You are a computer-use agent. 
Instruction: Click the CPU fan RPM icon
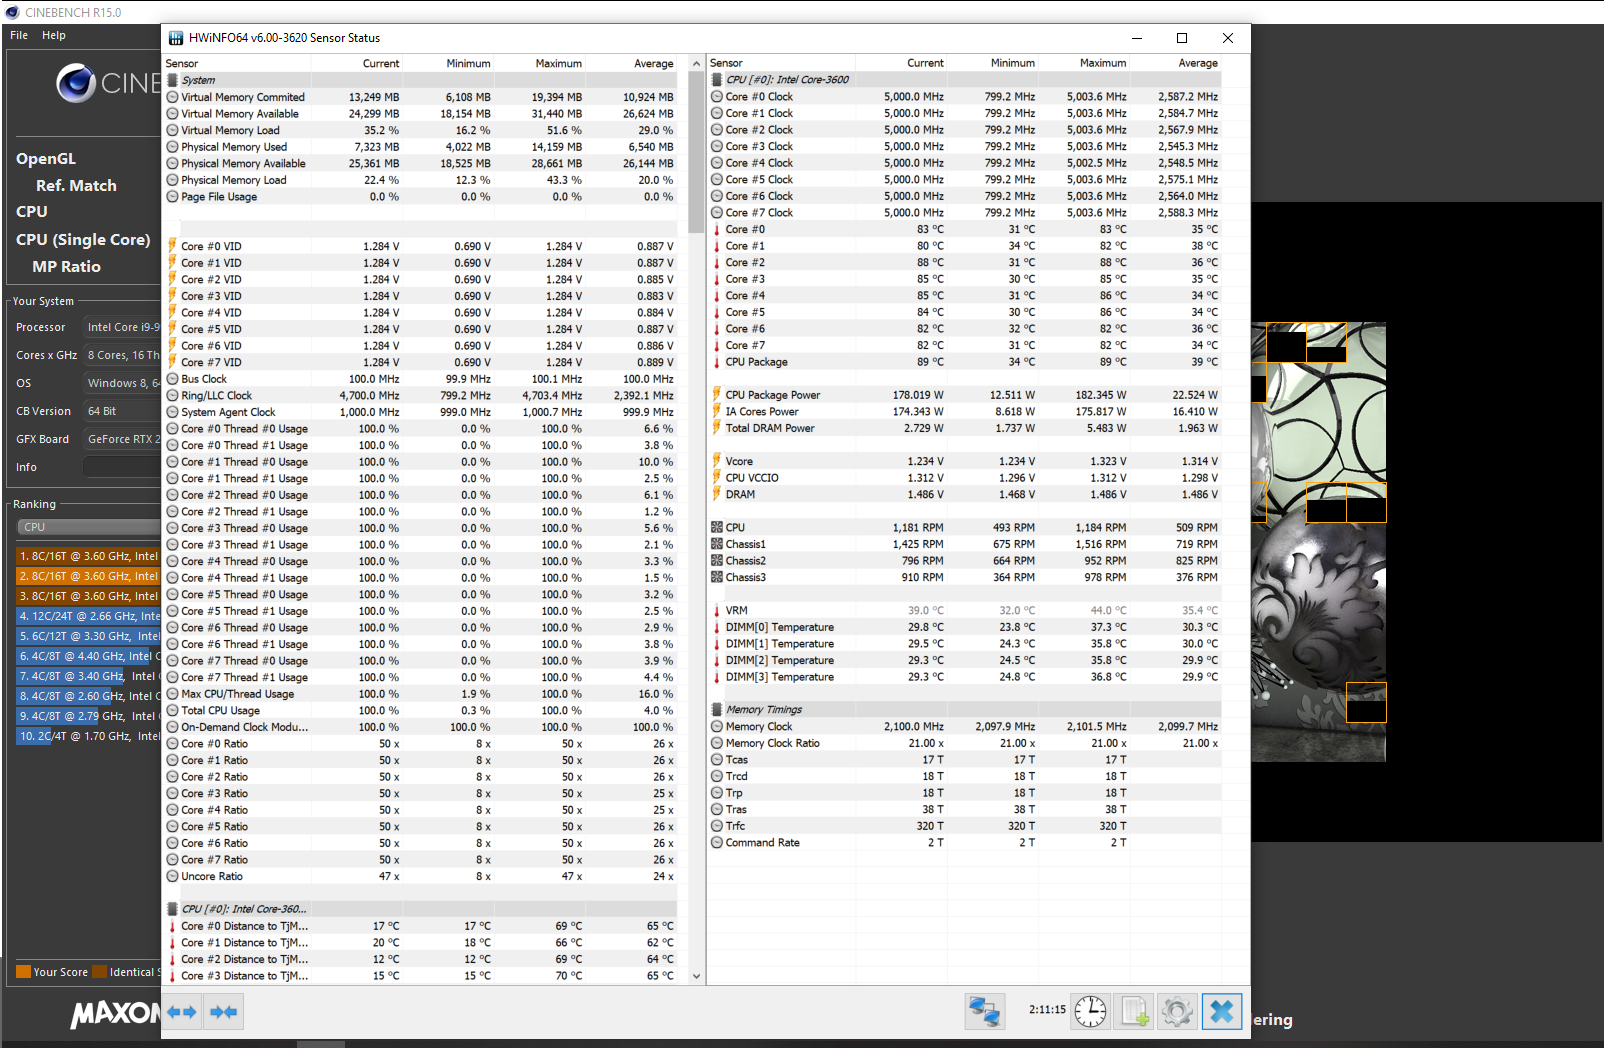tap(717, 527)
